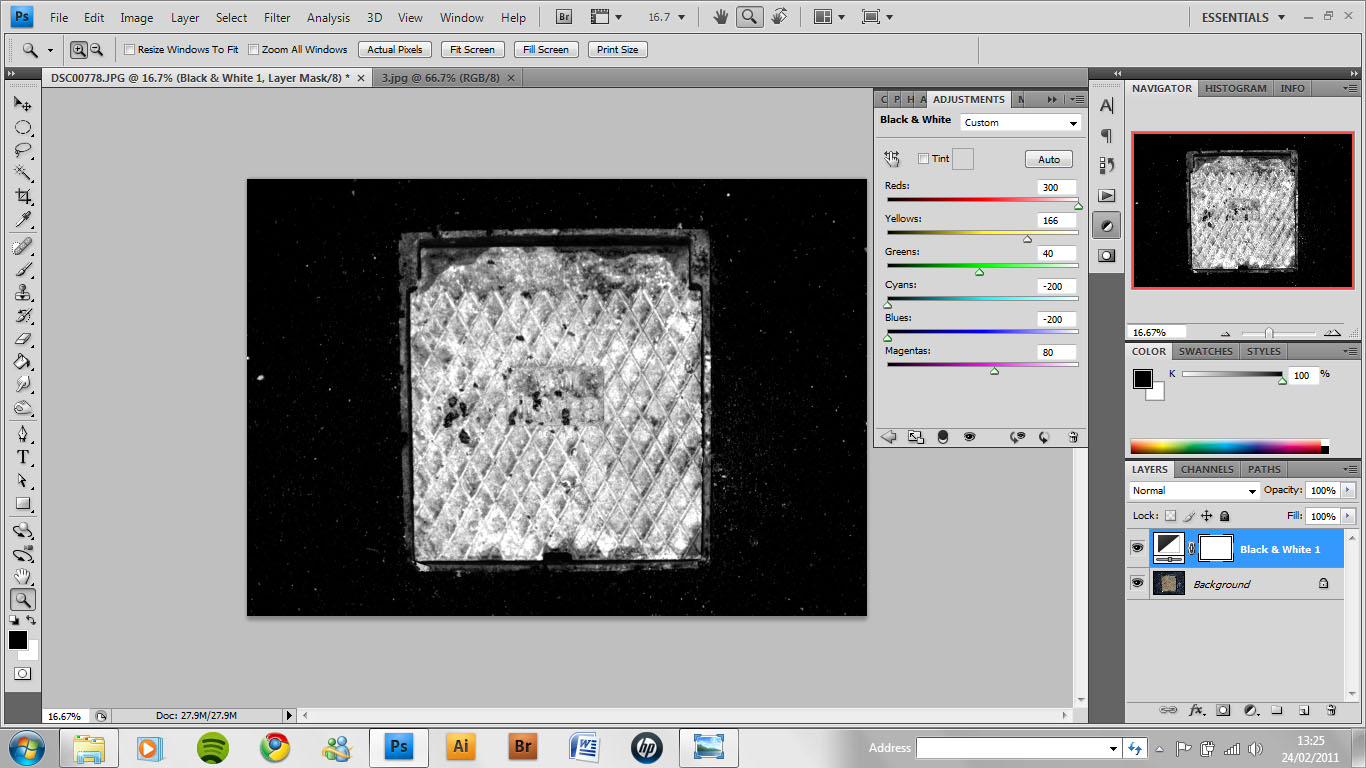This screenshot has width=1366, height=768.
Task: Switch to the Channels tab
Action: [x=1207, y=469]
